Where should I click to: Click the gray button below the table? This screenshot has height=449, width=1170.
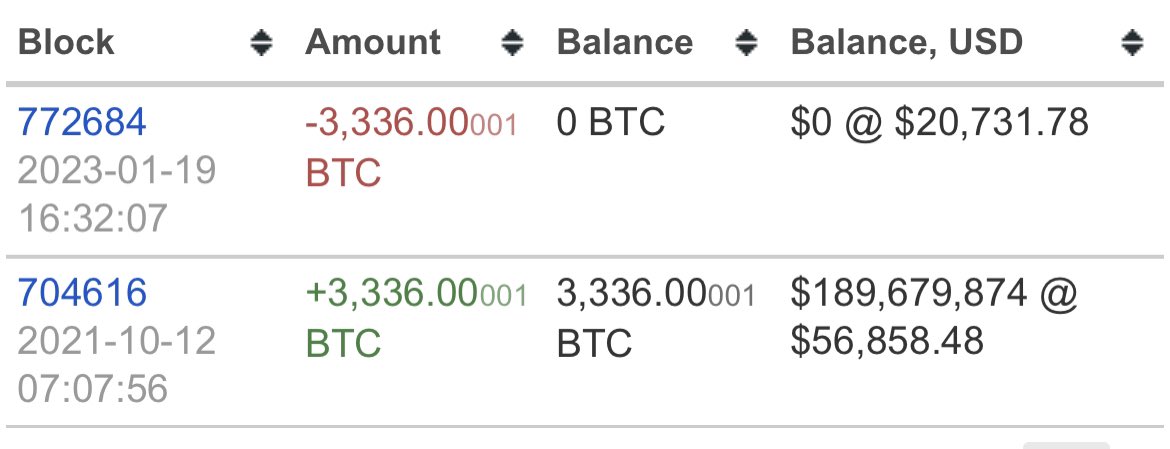[x=1066, y=445]
